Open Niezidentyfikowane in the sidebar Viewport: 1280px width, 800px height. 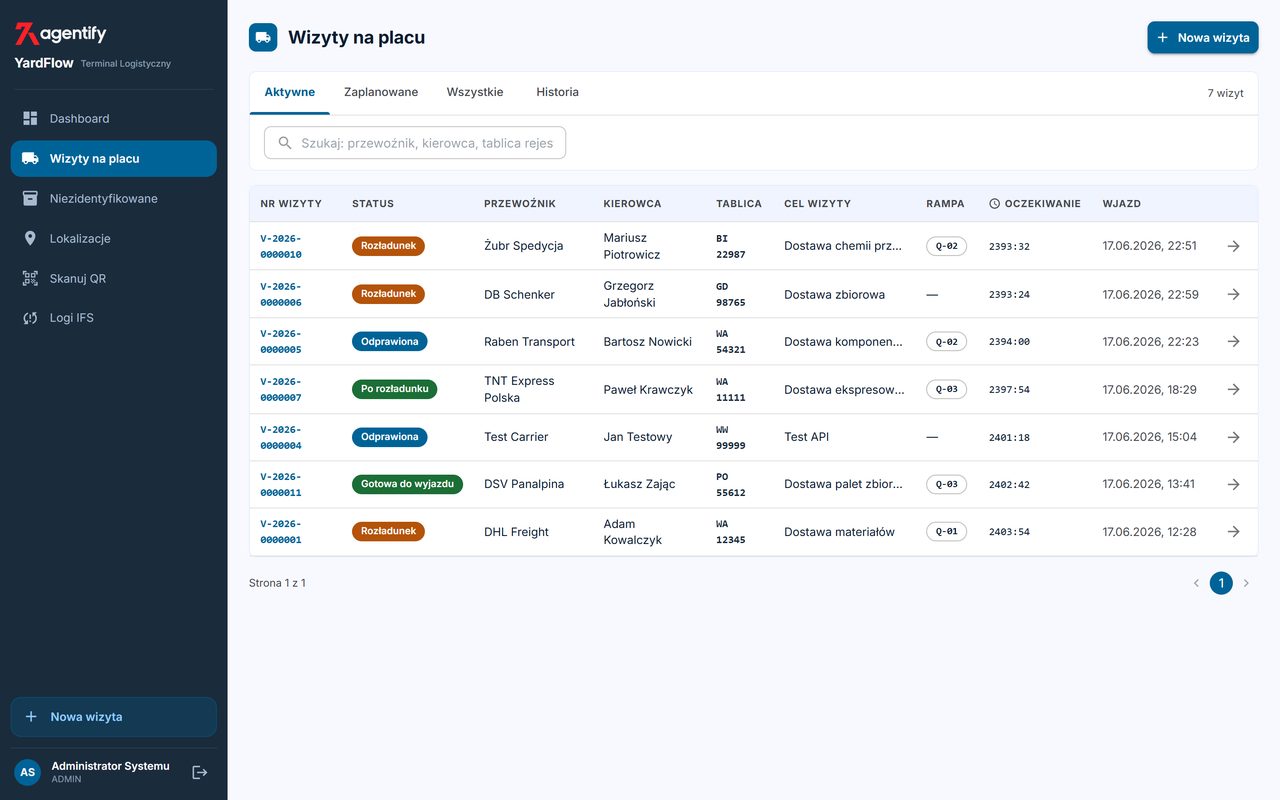pos(113,198)
